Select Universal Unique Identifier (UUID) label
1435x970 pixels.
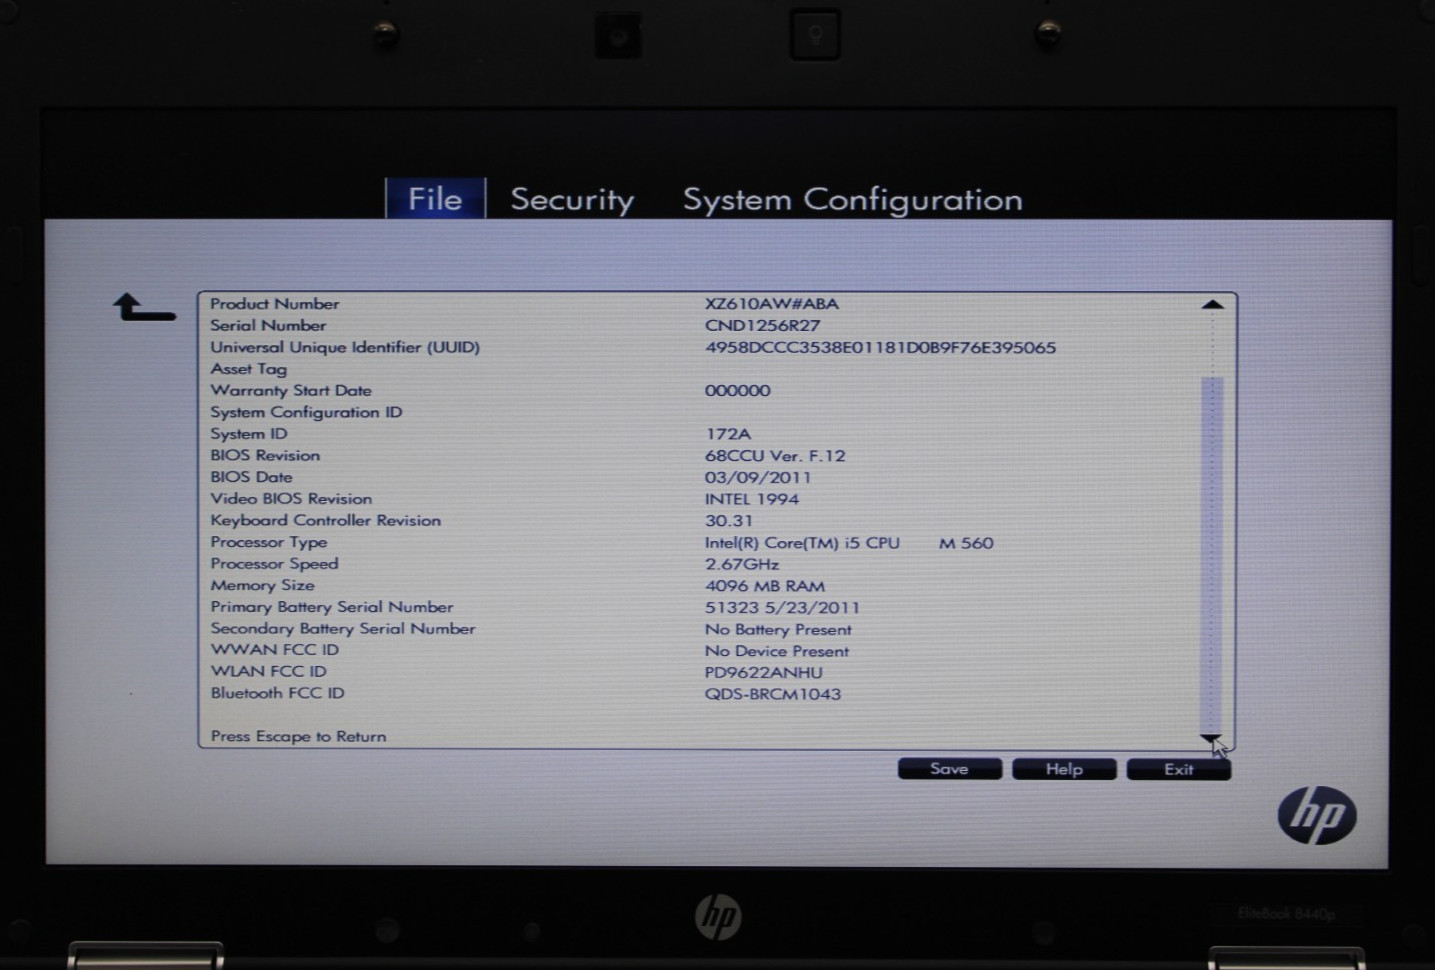coord(345,348)
